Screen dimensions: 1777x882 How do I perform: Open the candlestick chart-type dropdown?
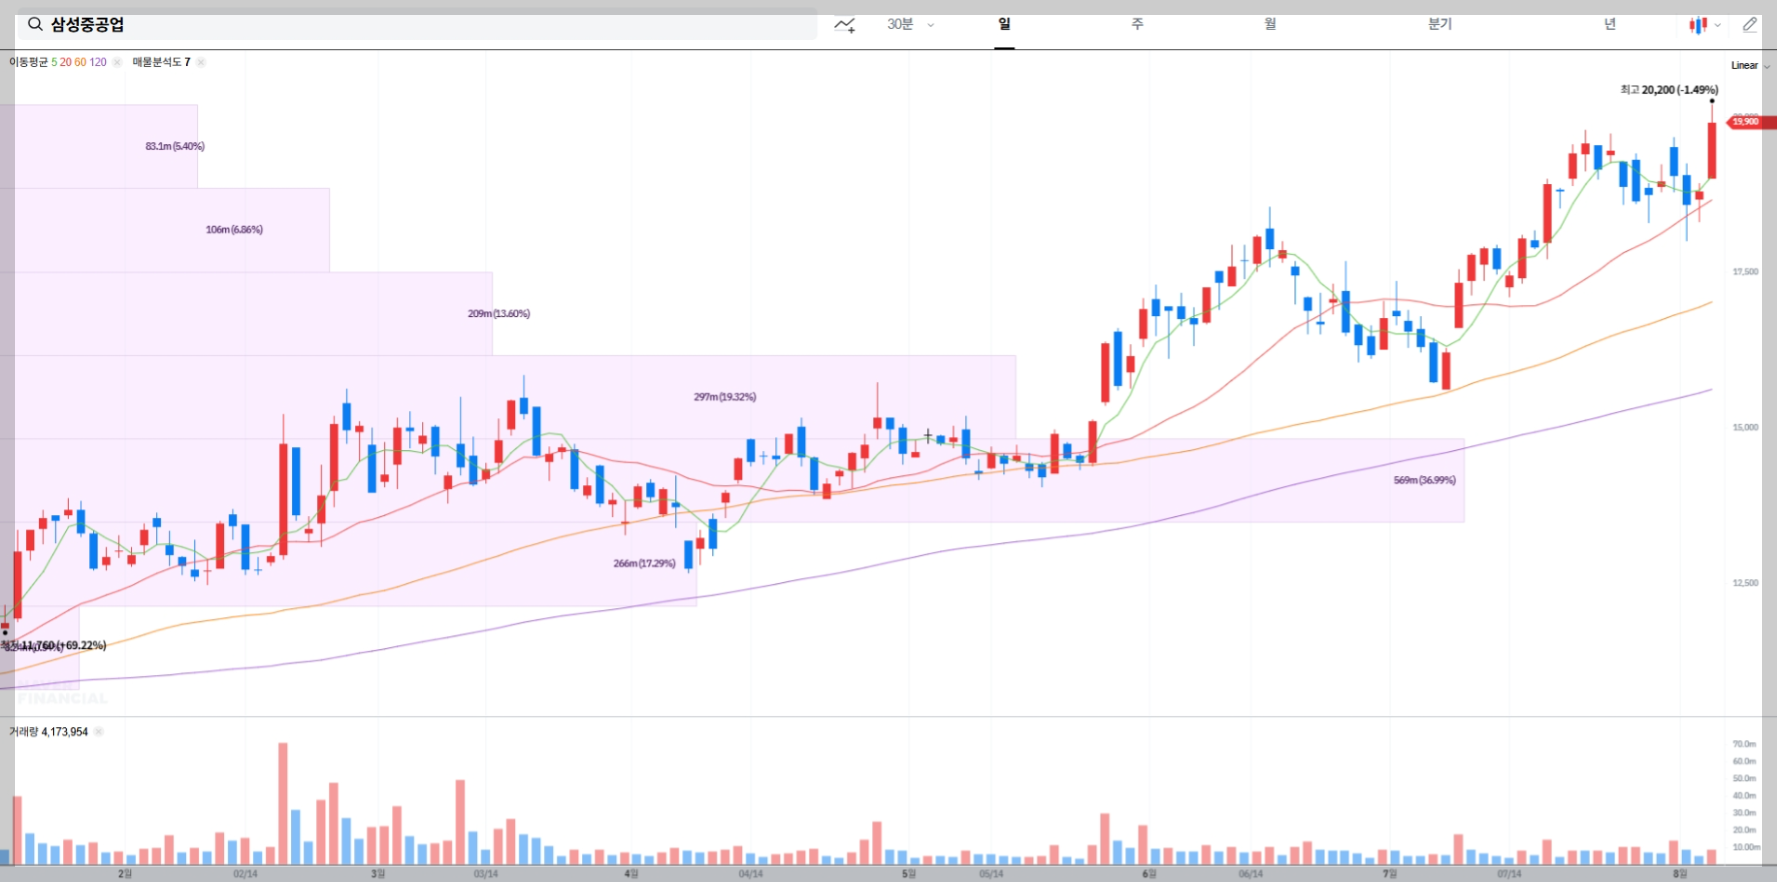[x=1705, y=25]
